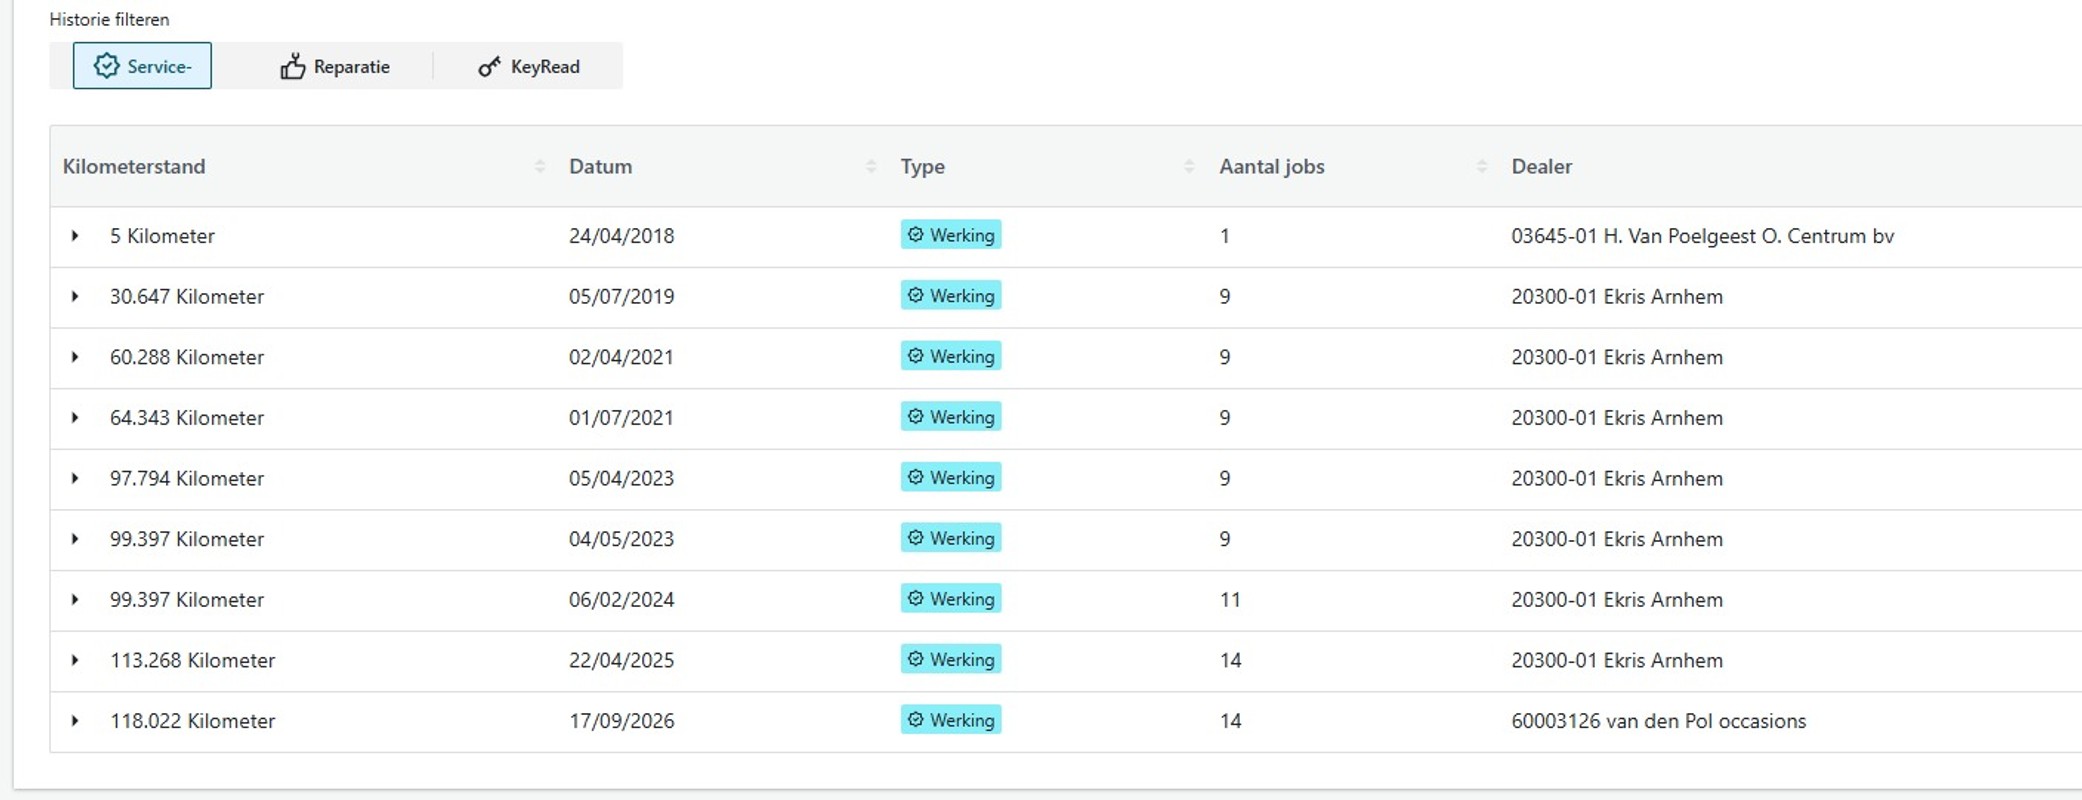
Task: Click the date 24/04/2018
Action: [621, 236]
